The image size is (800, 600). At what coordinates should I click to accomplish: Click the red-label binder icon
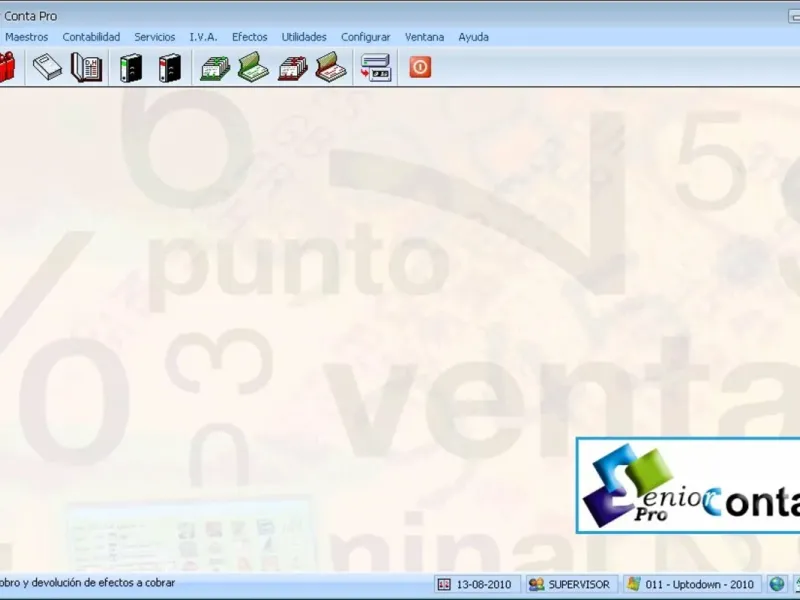point(169,67)
